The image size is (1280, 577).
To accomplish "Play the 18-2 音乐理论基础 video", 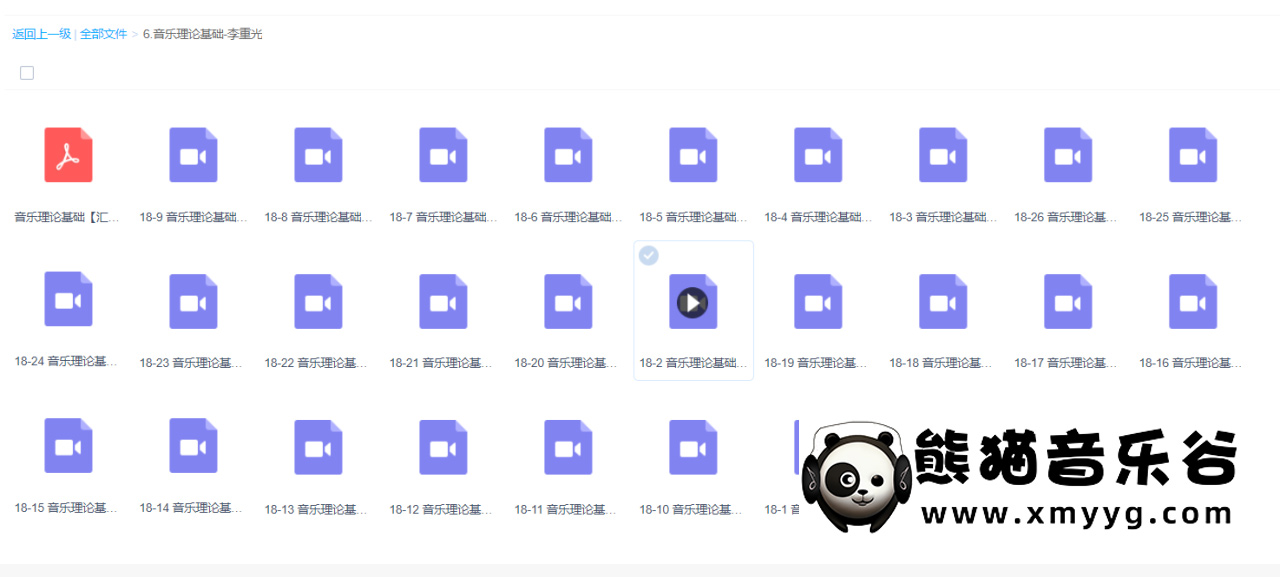I will 693,302.
